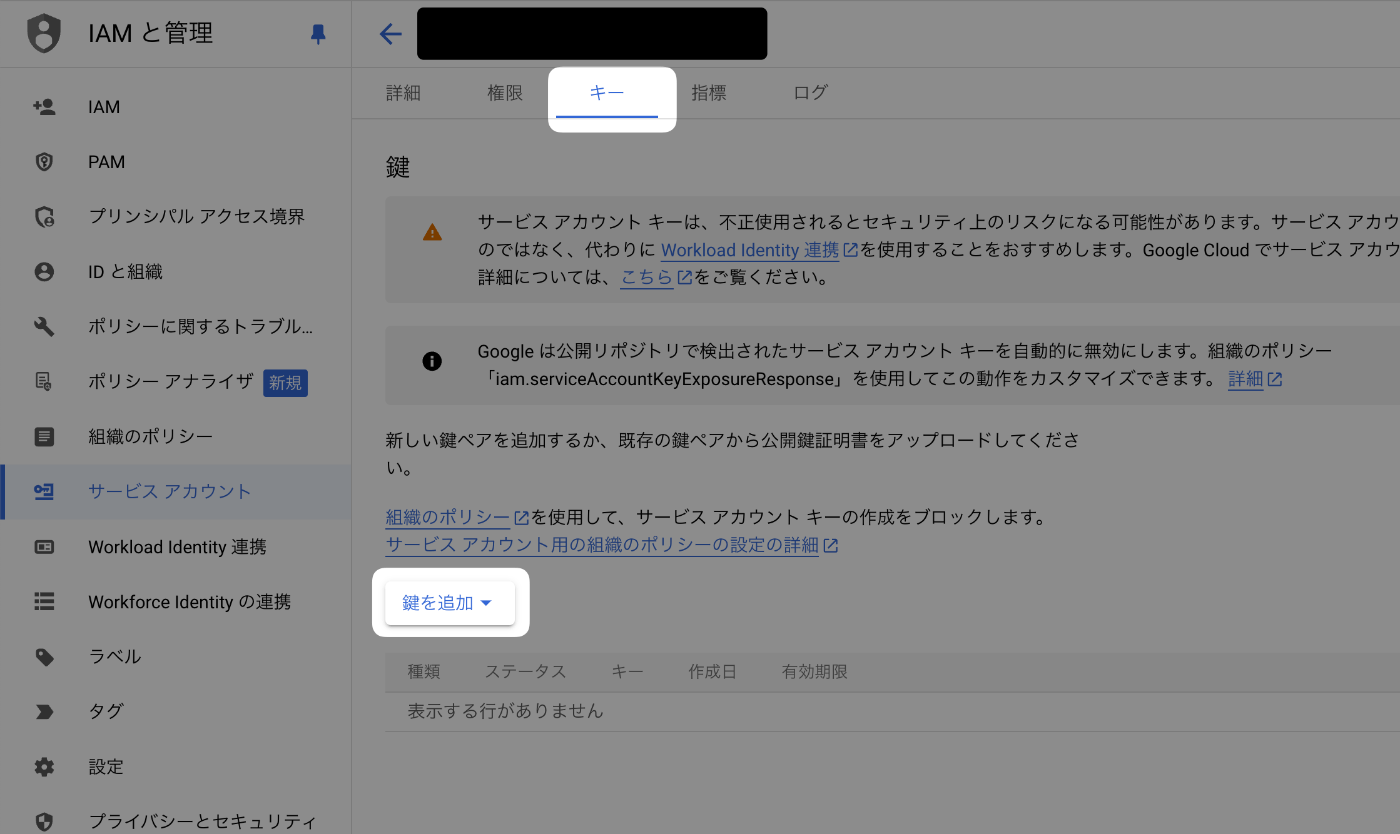Click the ポリシー アナライザ document icon
This screenshot has width=1400, height=834.
[x=44, y=382]
